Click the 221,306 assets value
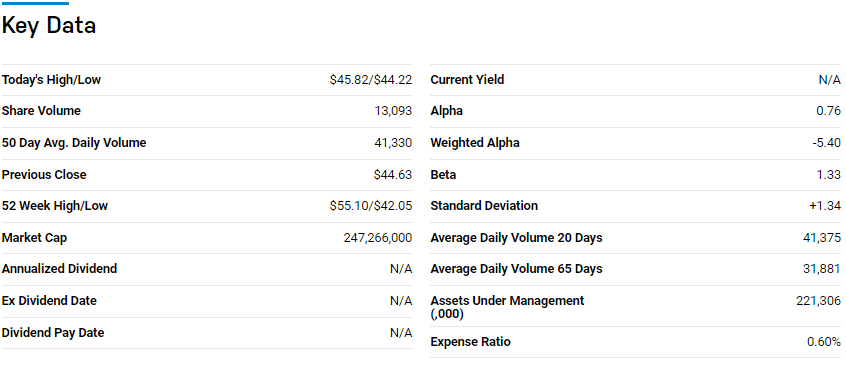The height and width of the screenshot is (366, 846). click(818, 301)
